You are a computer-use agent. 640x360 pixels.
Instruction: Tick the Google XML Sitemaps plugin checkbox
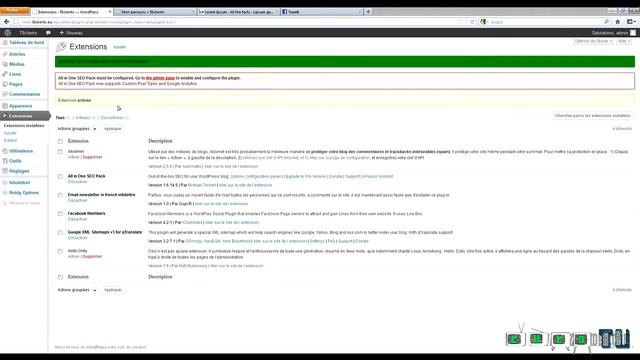coord(60,233)
